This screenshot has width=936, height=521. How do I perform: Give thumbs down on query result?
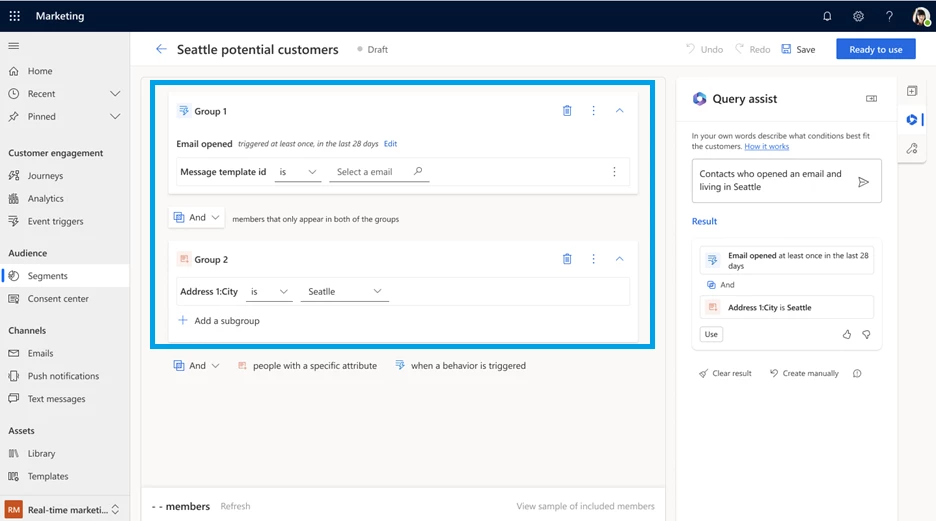866,334
